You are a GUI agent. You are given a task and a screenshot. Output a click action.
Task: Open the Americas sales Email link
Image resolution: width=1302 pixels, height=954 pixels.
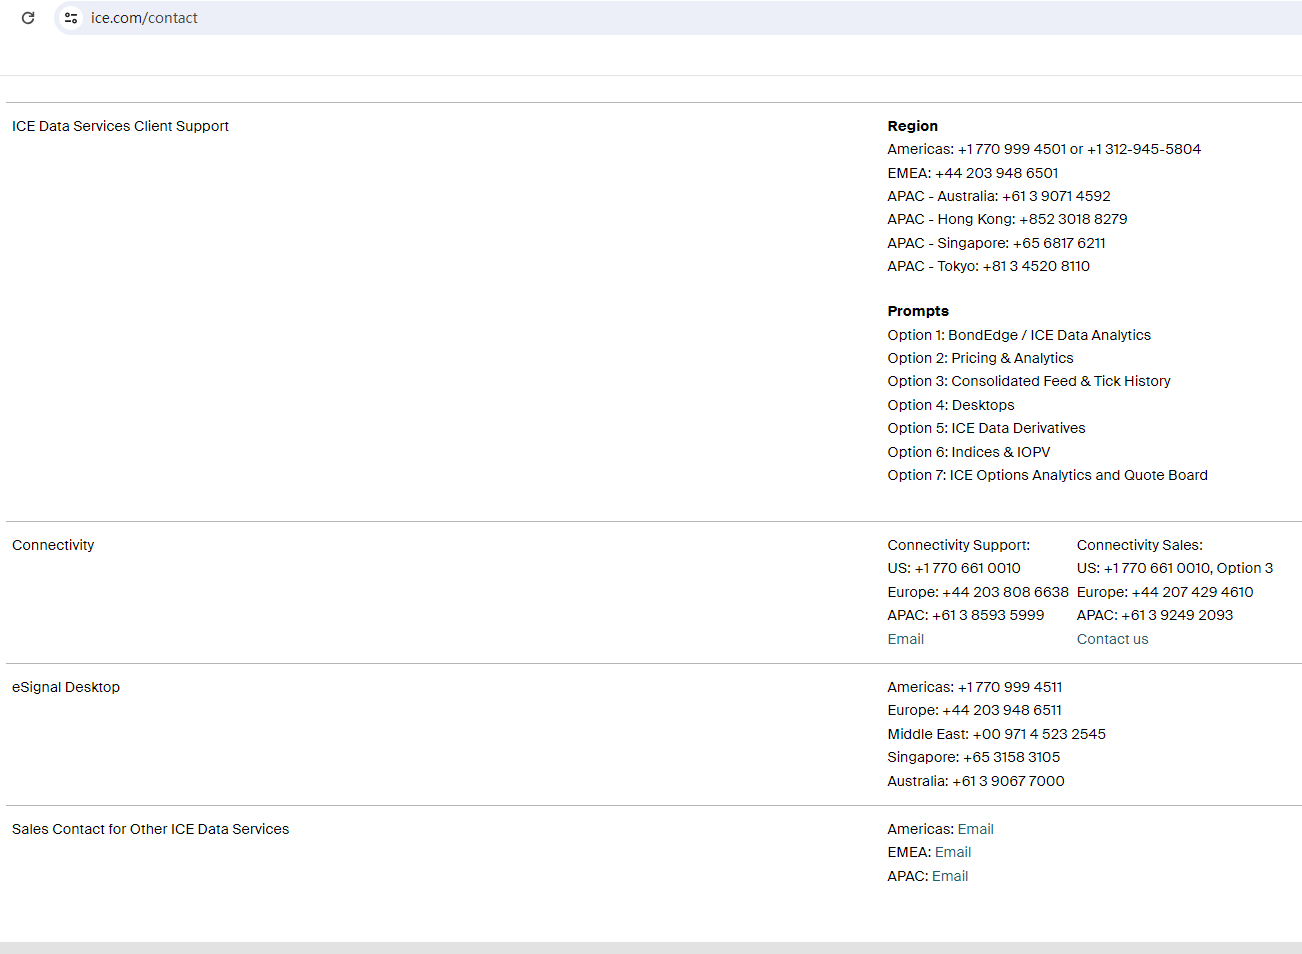[975, 829]
